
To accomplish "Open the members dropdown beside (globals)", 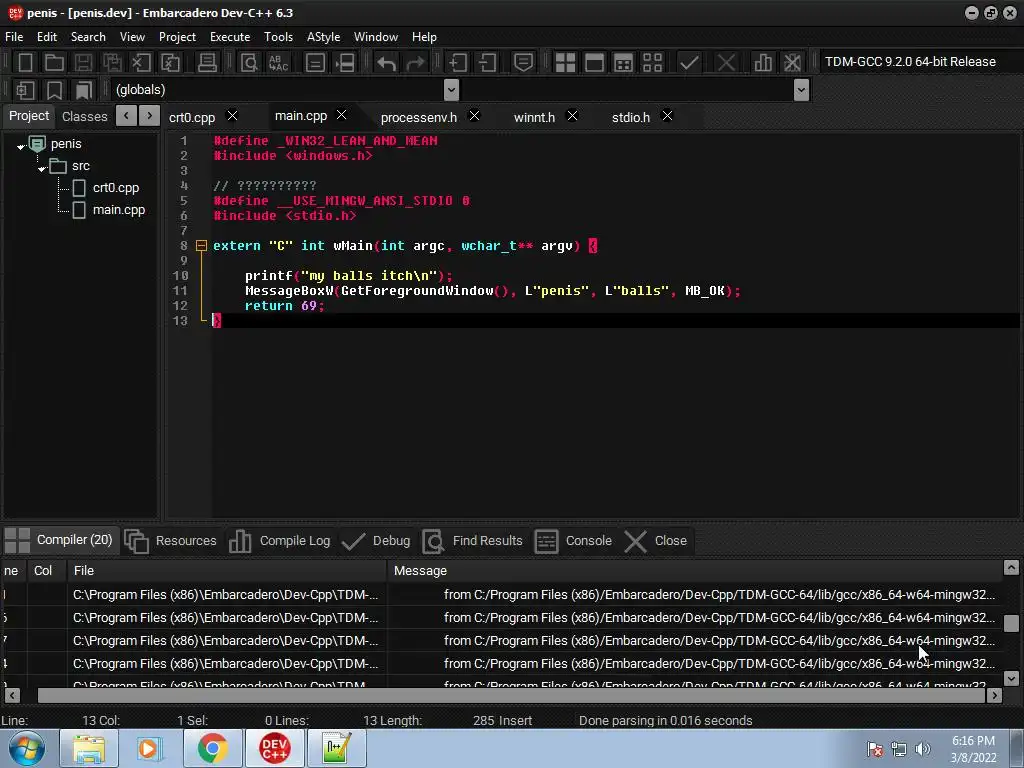I will pos(801,90).
